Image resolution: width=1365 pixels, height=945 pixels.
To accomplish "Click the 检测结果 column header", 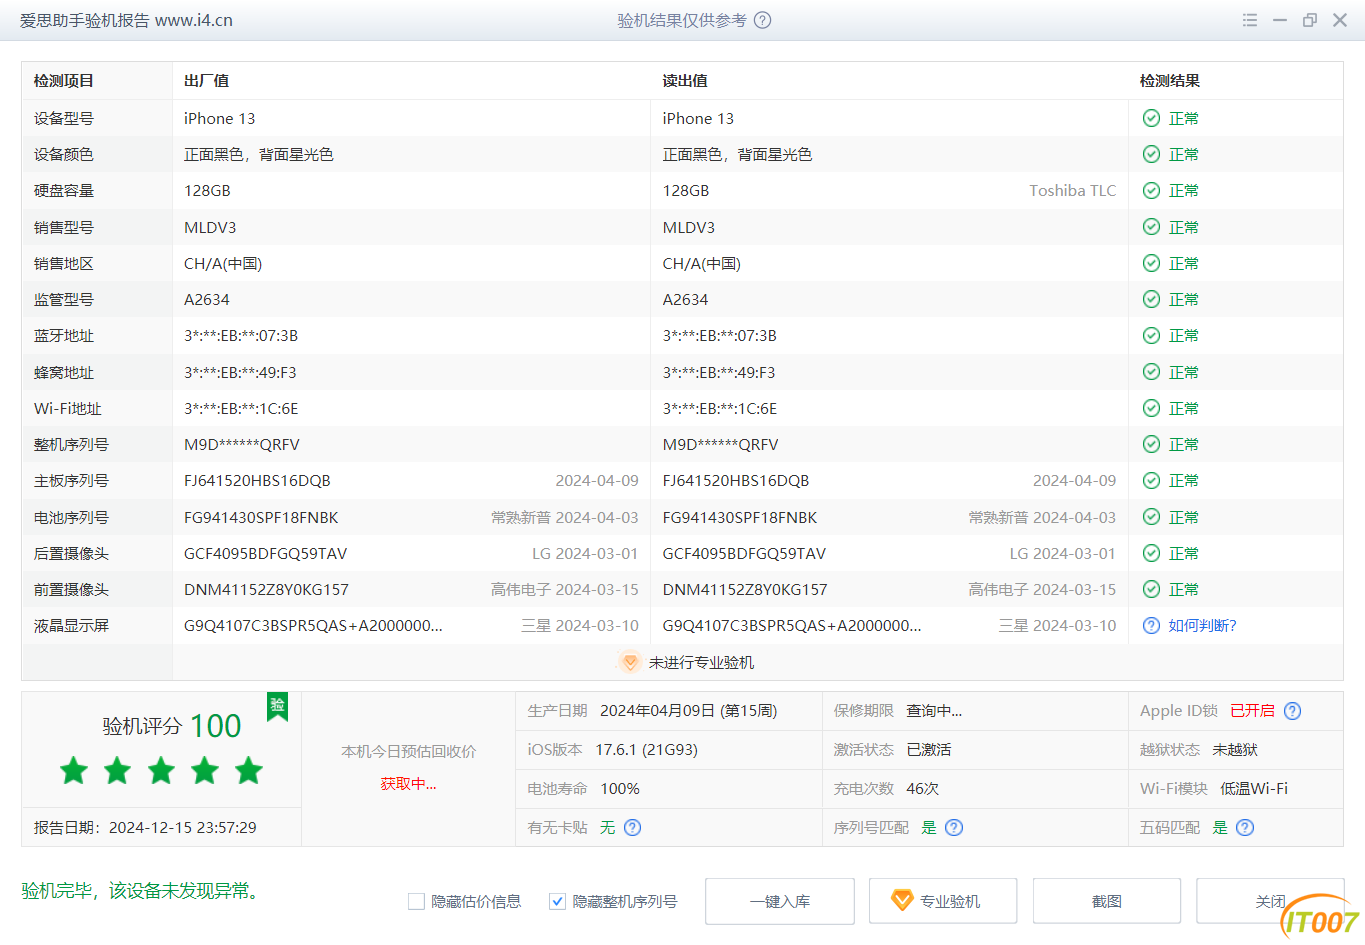I will coord(1170,81).
